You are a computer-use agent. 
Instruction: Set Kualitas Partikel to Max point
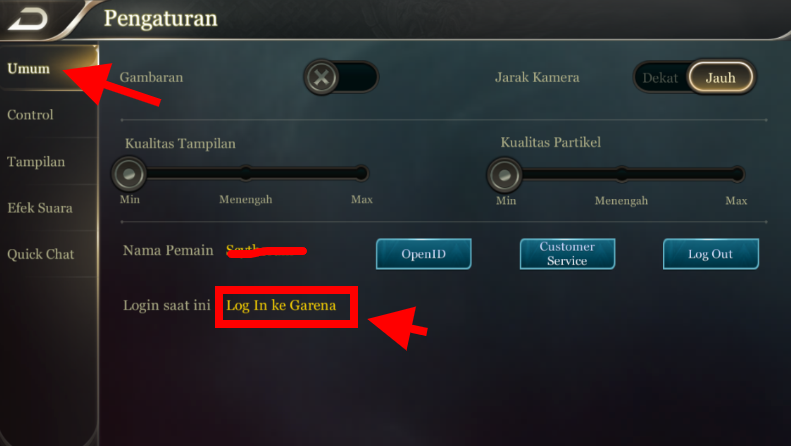[737, 175]
